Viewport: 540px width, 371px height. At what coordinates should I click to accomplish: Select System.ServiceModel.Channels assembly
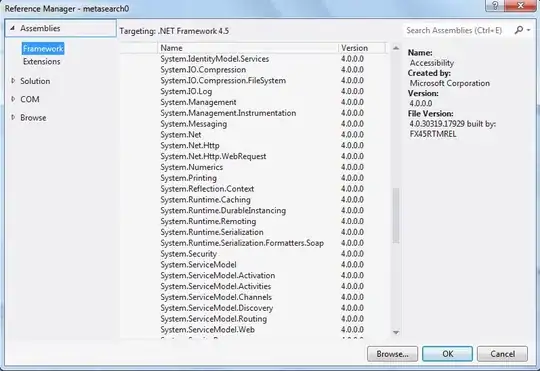coord(255,297)
